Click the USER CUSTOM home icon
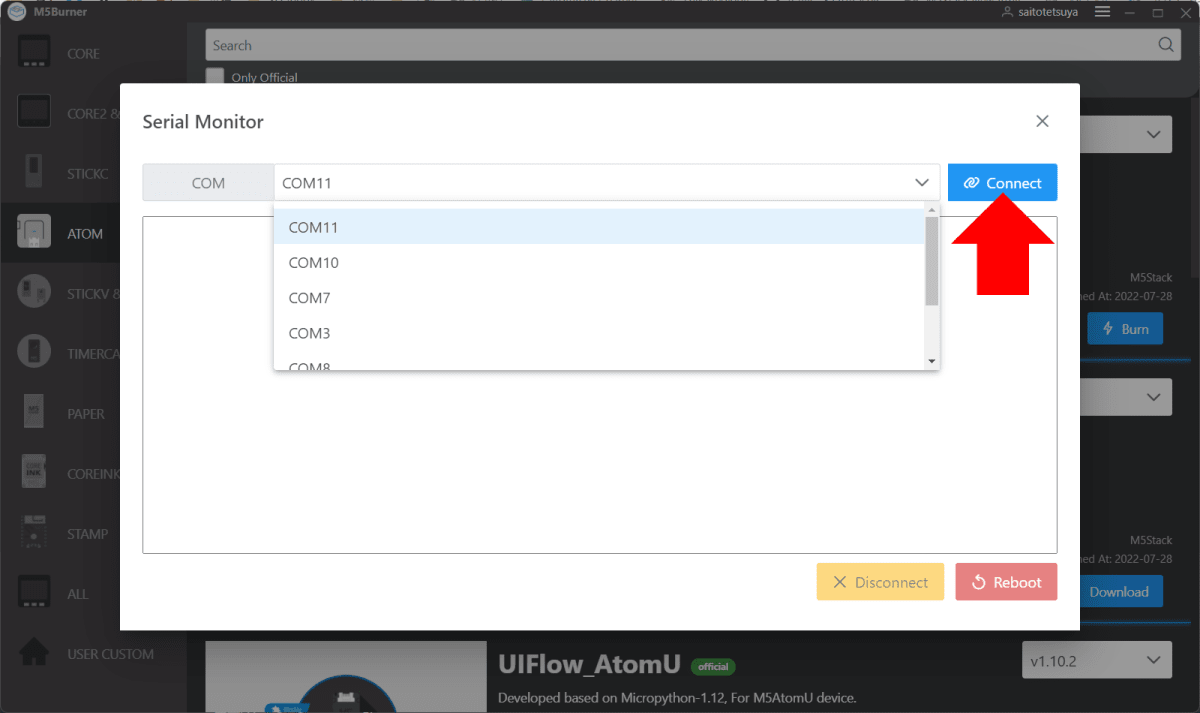Viewport: 1200px width, 713px height. click(34, 651)
